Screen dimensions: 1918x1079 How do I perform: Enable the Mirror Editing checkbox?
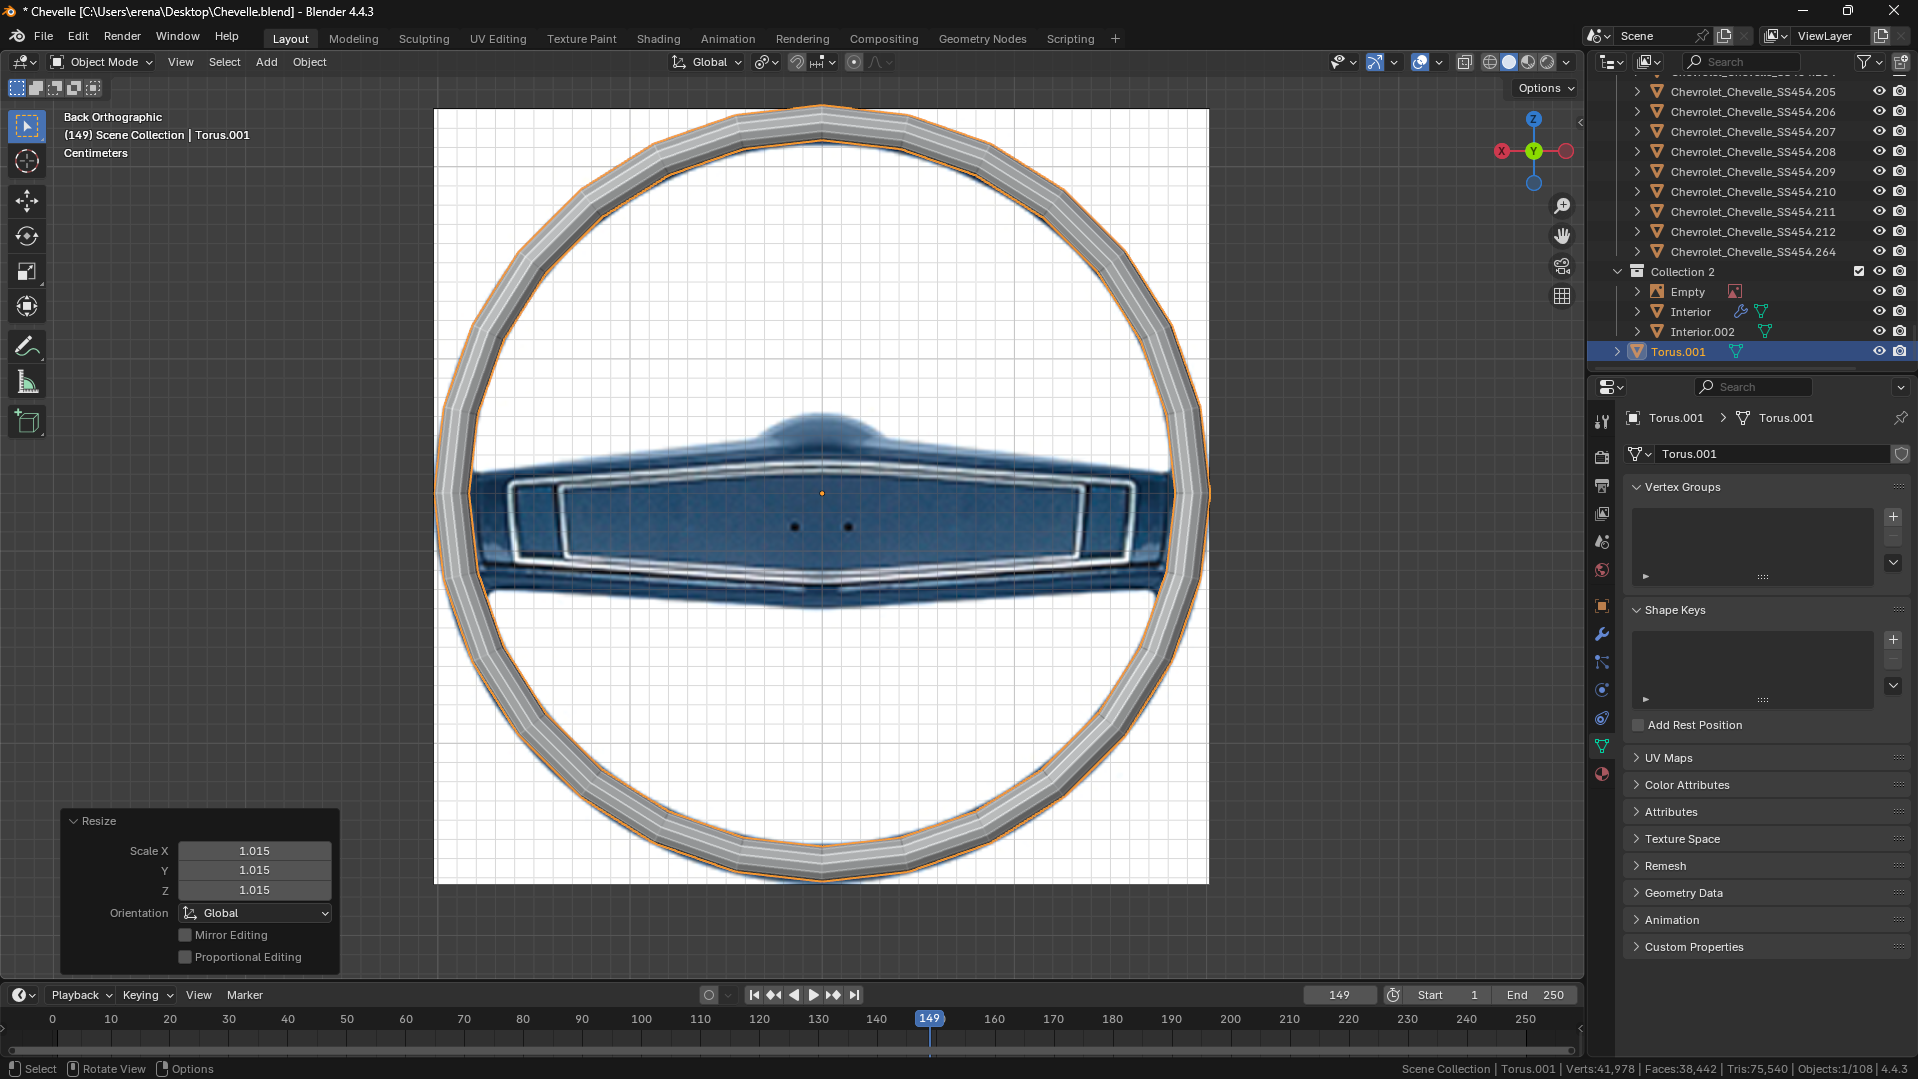(185, 935)
